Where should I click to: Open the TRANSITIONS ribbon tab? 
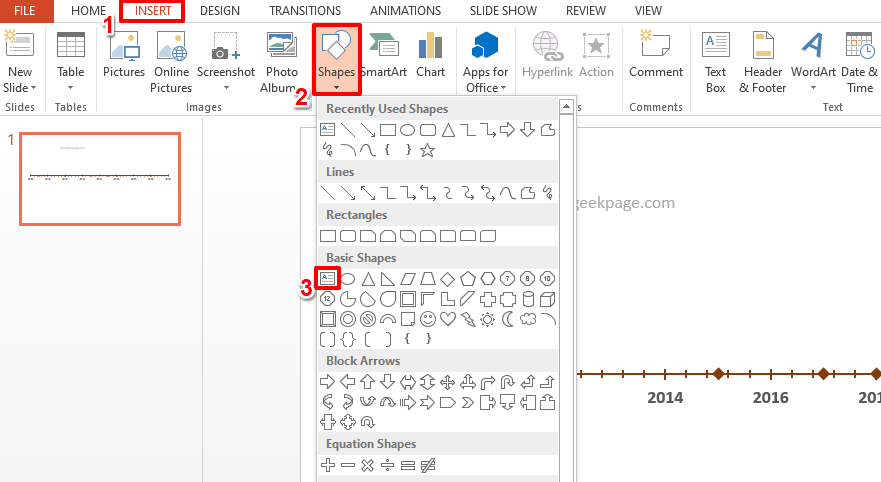click(x=305, y=11)
